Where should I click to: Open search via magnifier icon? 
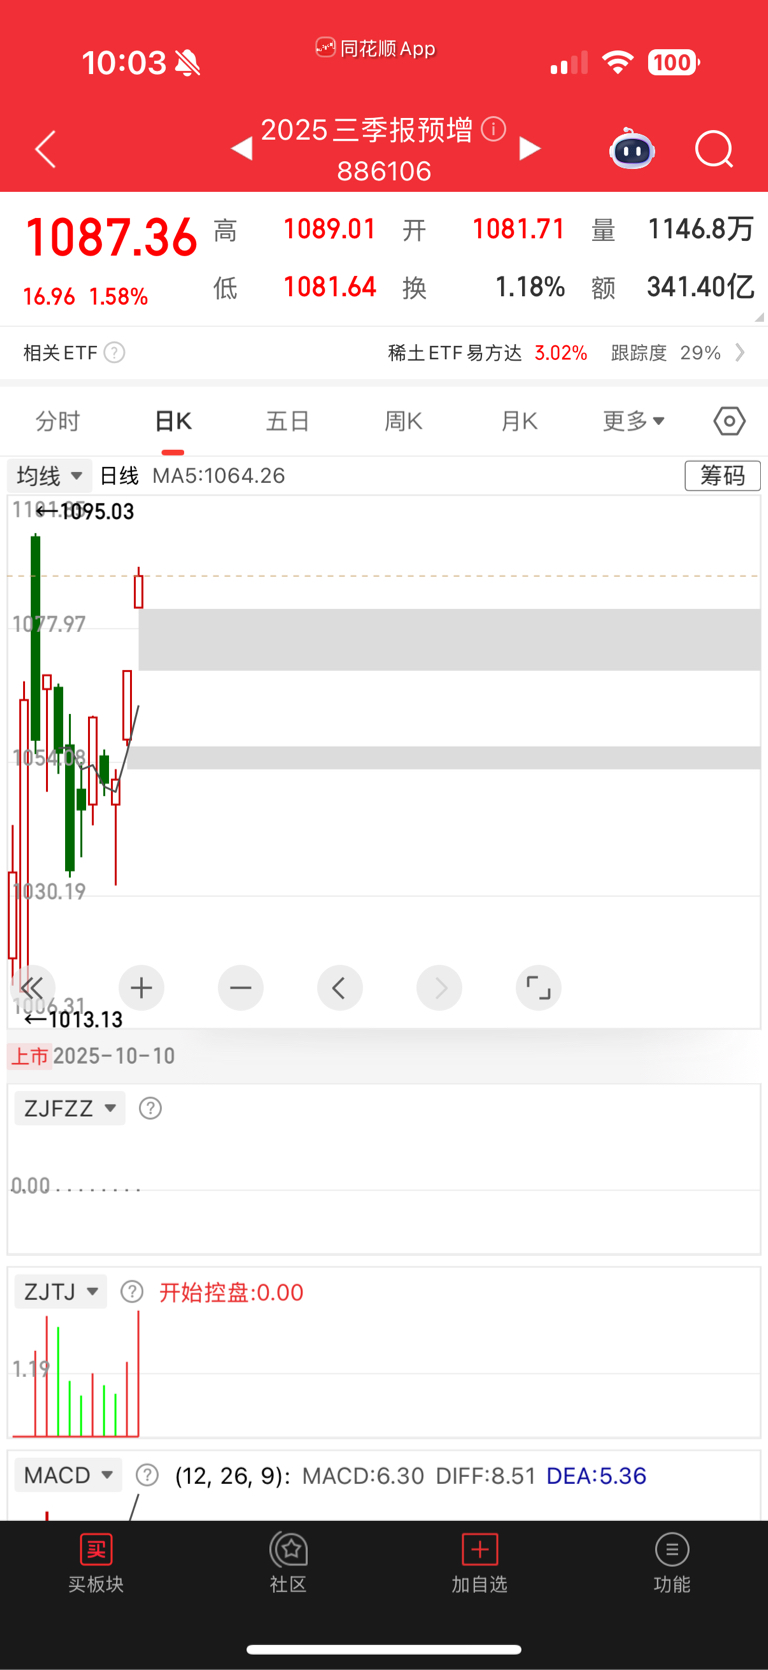[714, 150]
